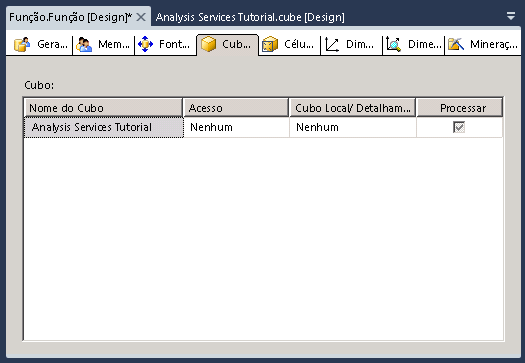
Task: Open the Geral tab with user-database icon
Action: point(22,45)
